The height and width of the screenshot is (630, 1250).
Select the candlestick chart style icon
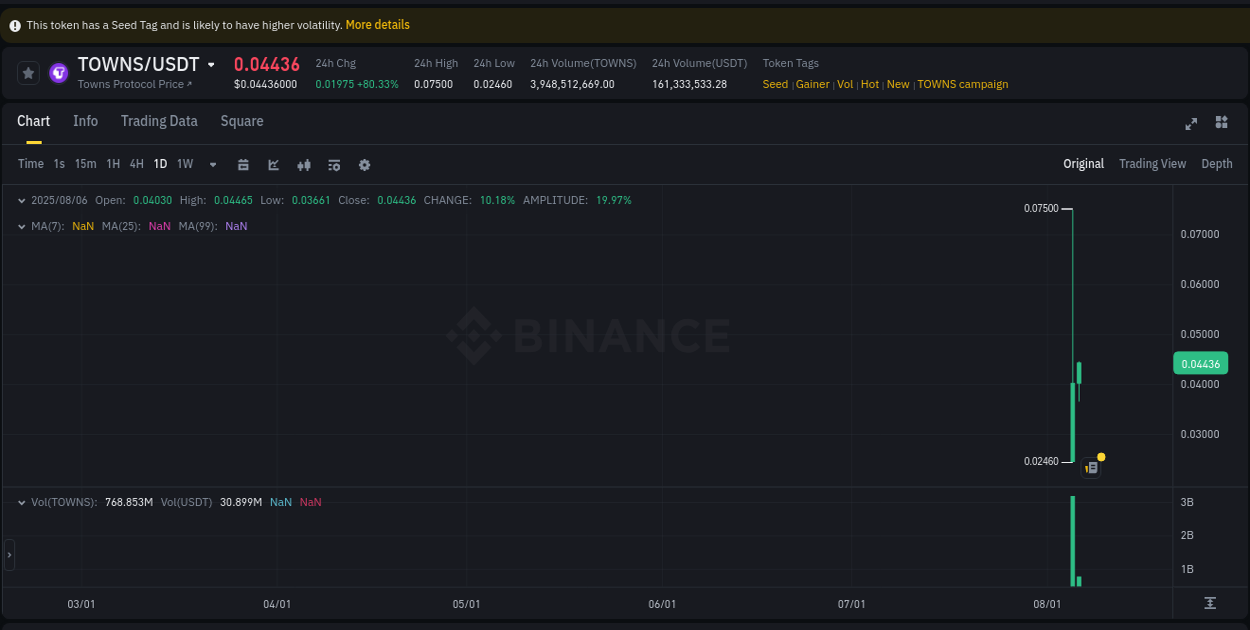pos(304,164)
